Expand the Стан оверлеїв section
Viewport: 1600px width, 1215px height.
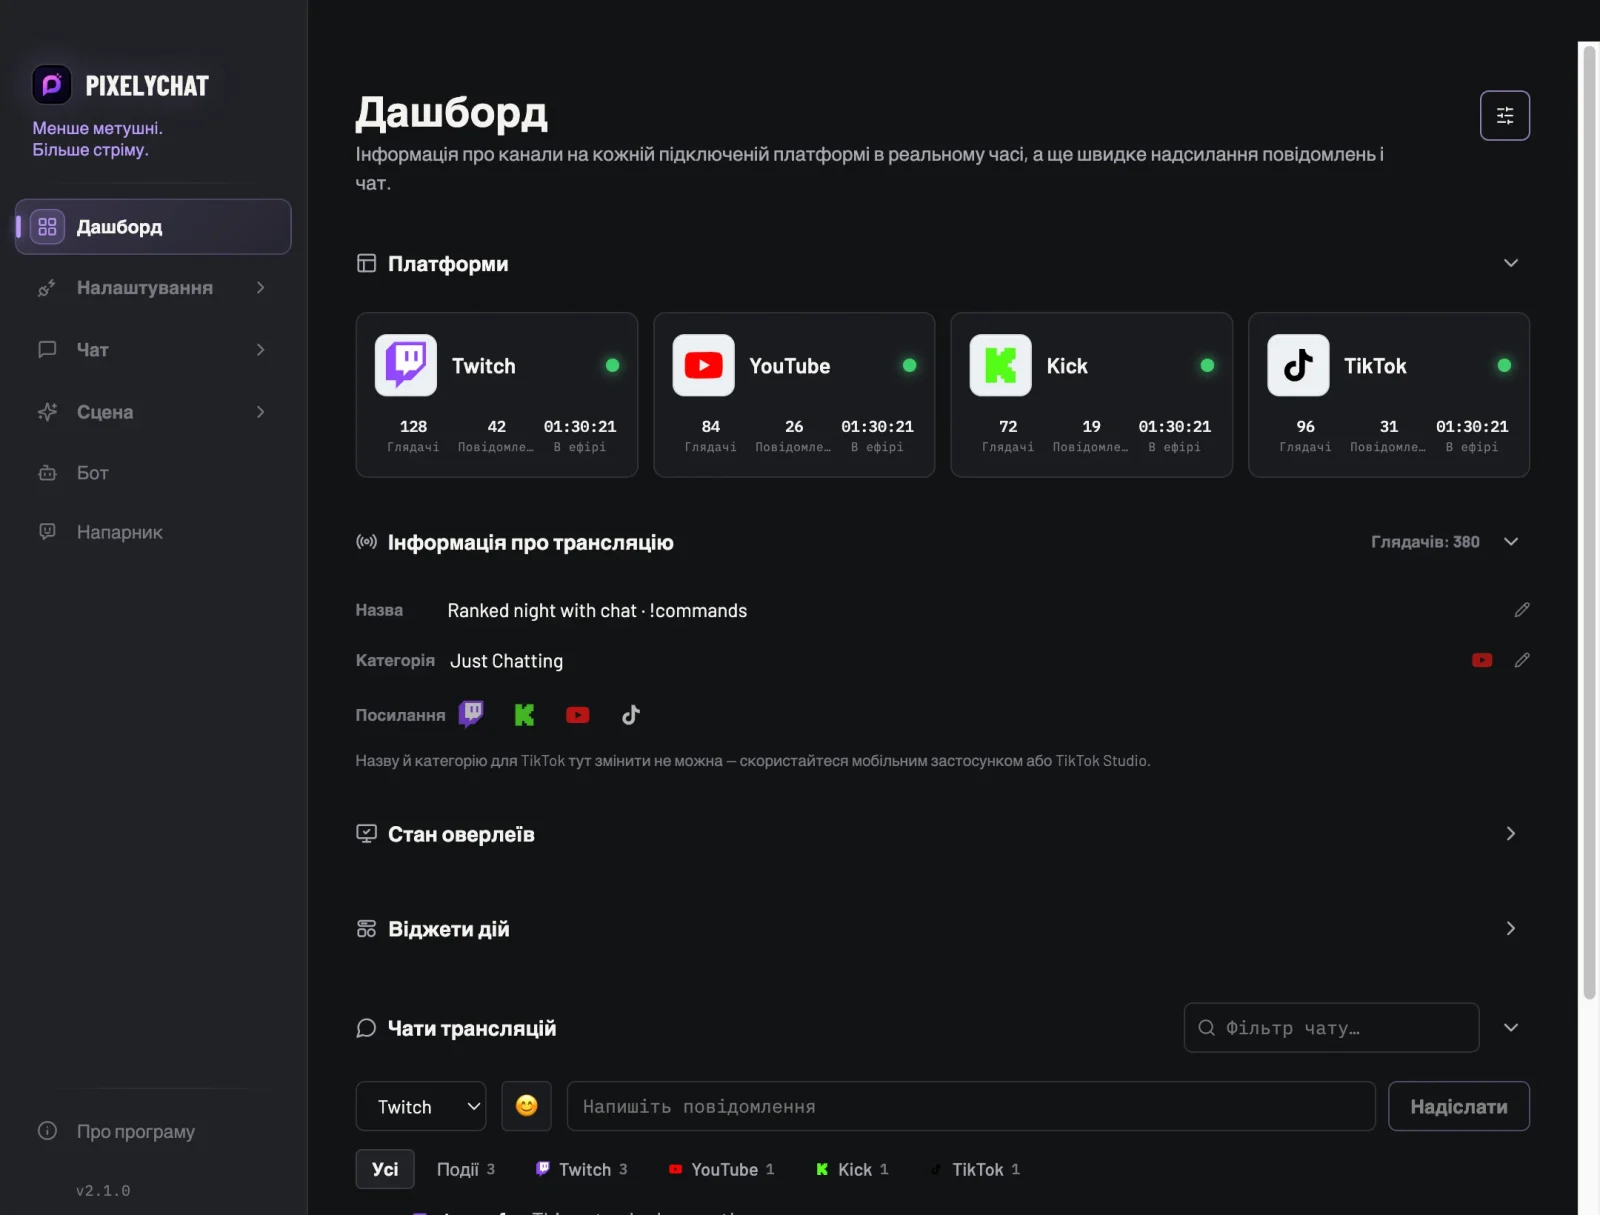(x=1510, y=834)
